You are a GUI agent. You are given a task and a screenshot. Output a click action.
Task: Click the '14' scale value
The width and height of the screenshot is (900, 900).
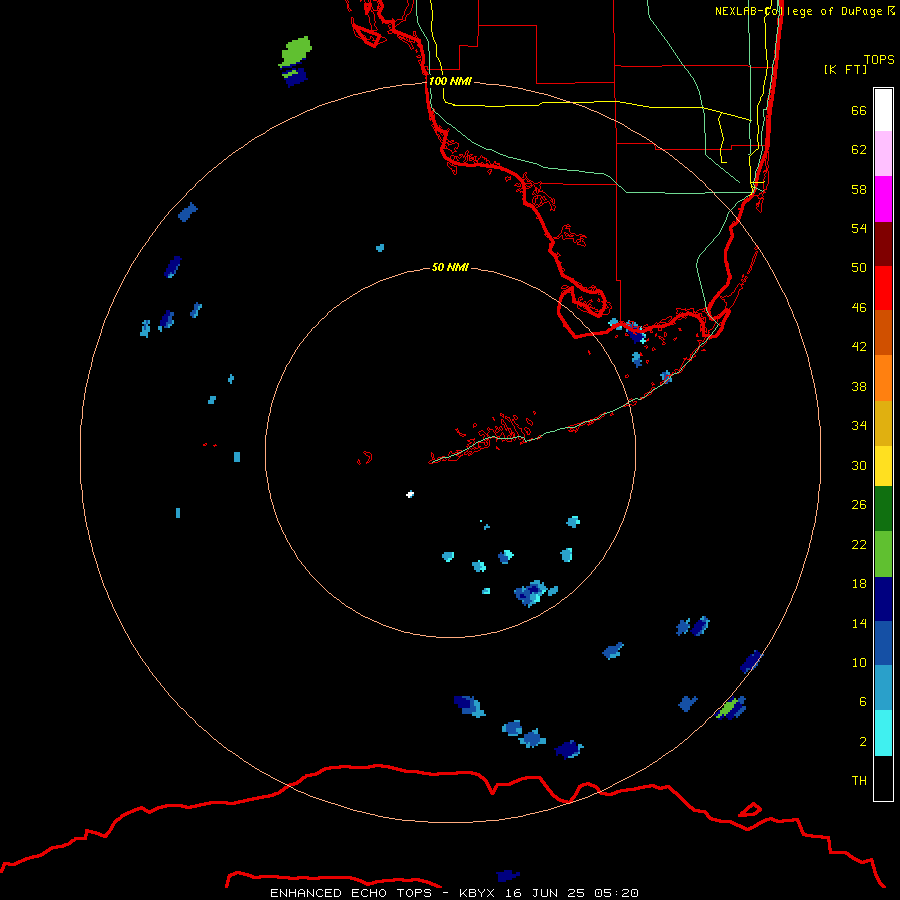859,623
